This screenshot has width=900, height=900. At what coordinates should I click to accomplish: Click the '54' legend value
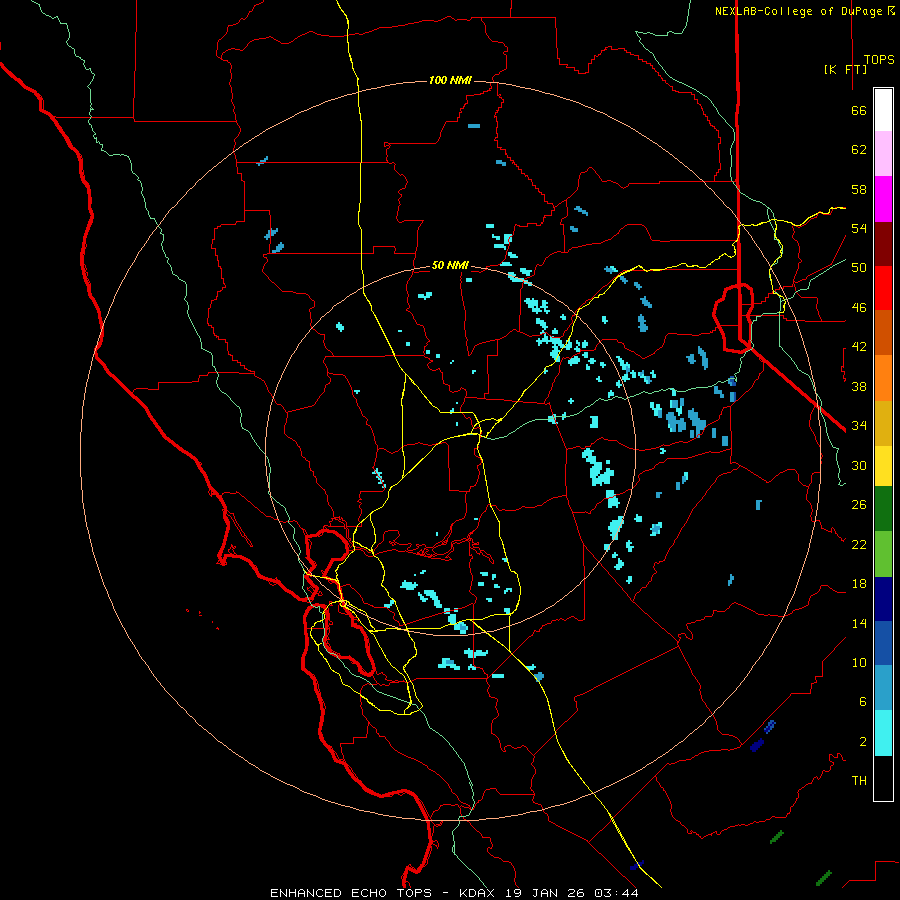point(859,228)
